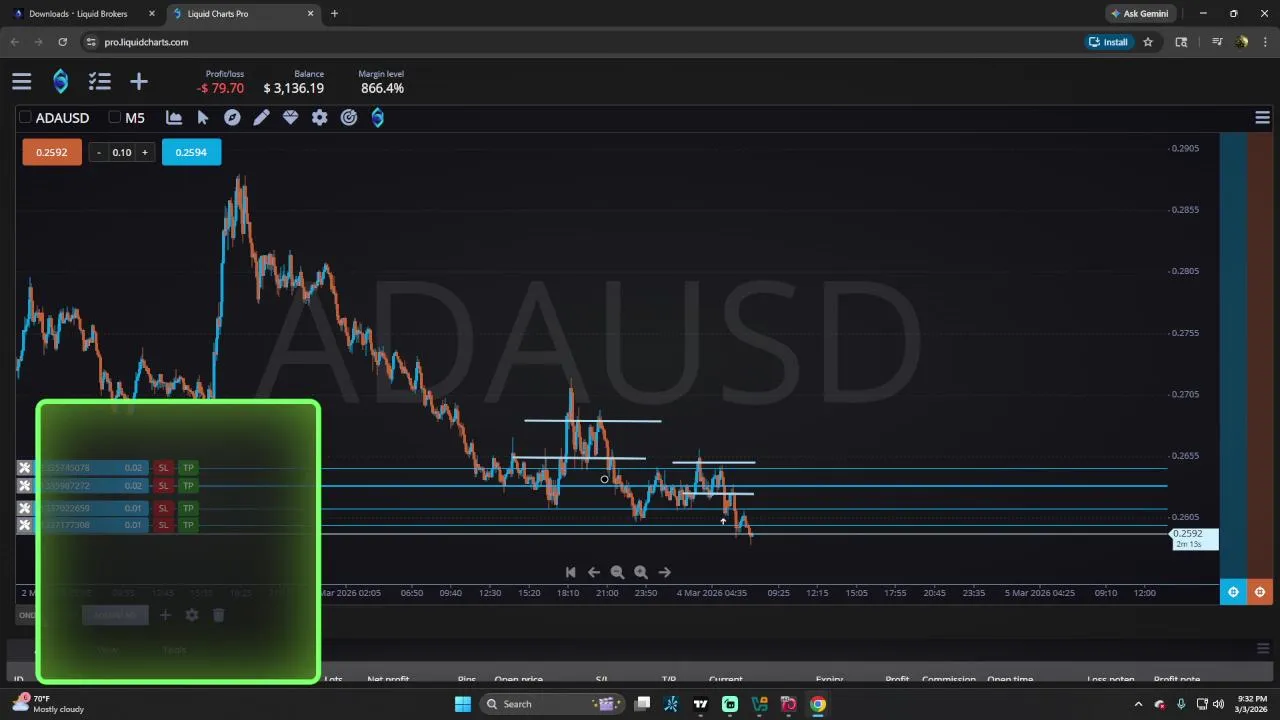
Task: Click the Balance $ 3,136.19 value
Action: click(293, 88)
